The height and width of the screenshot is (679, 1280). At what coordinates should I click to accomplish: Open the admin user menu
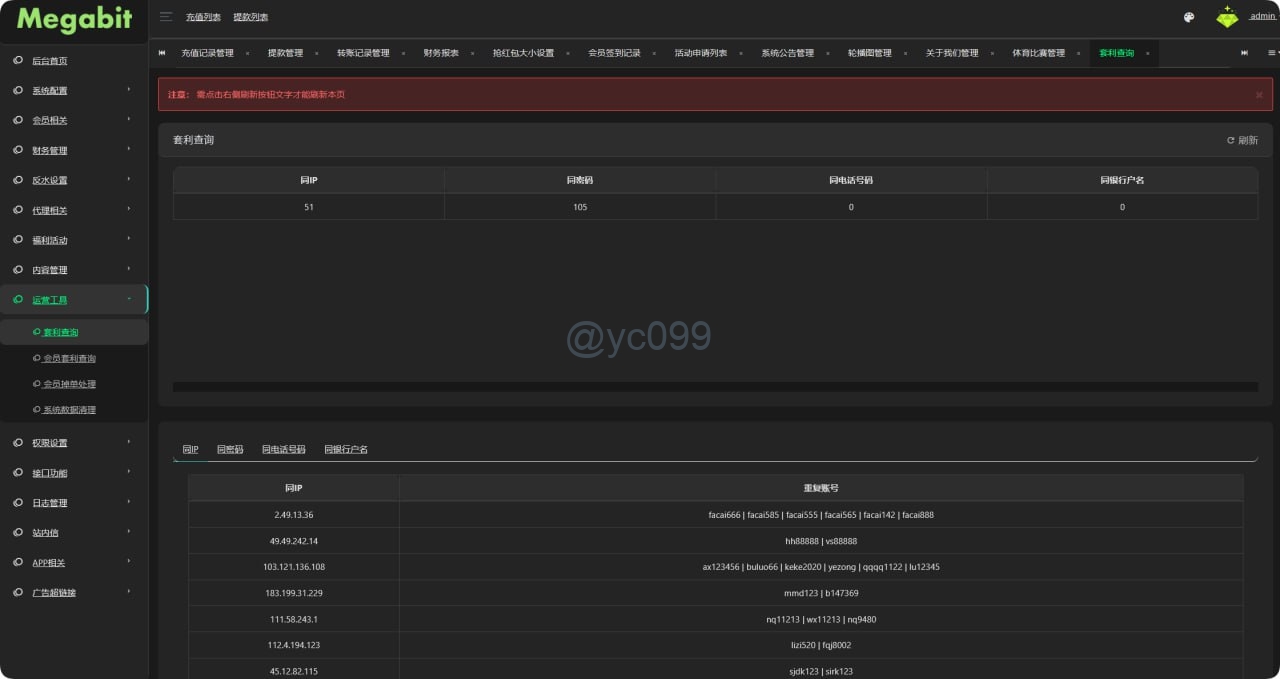pyautogui.click(x=1262, y=17)
